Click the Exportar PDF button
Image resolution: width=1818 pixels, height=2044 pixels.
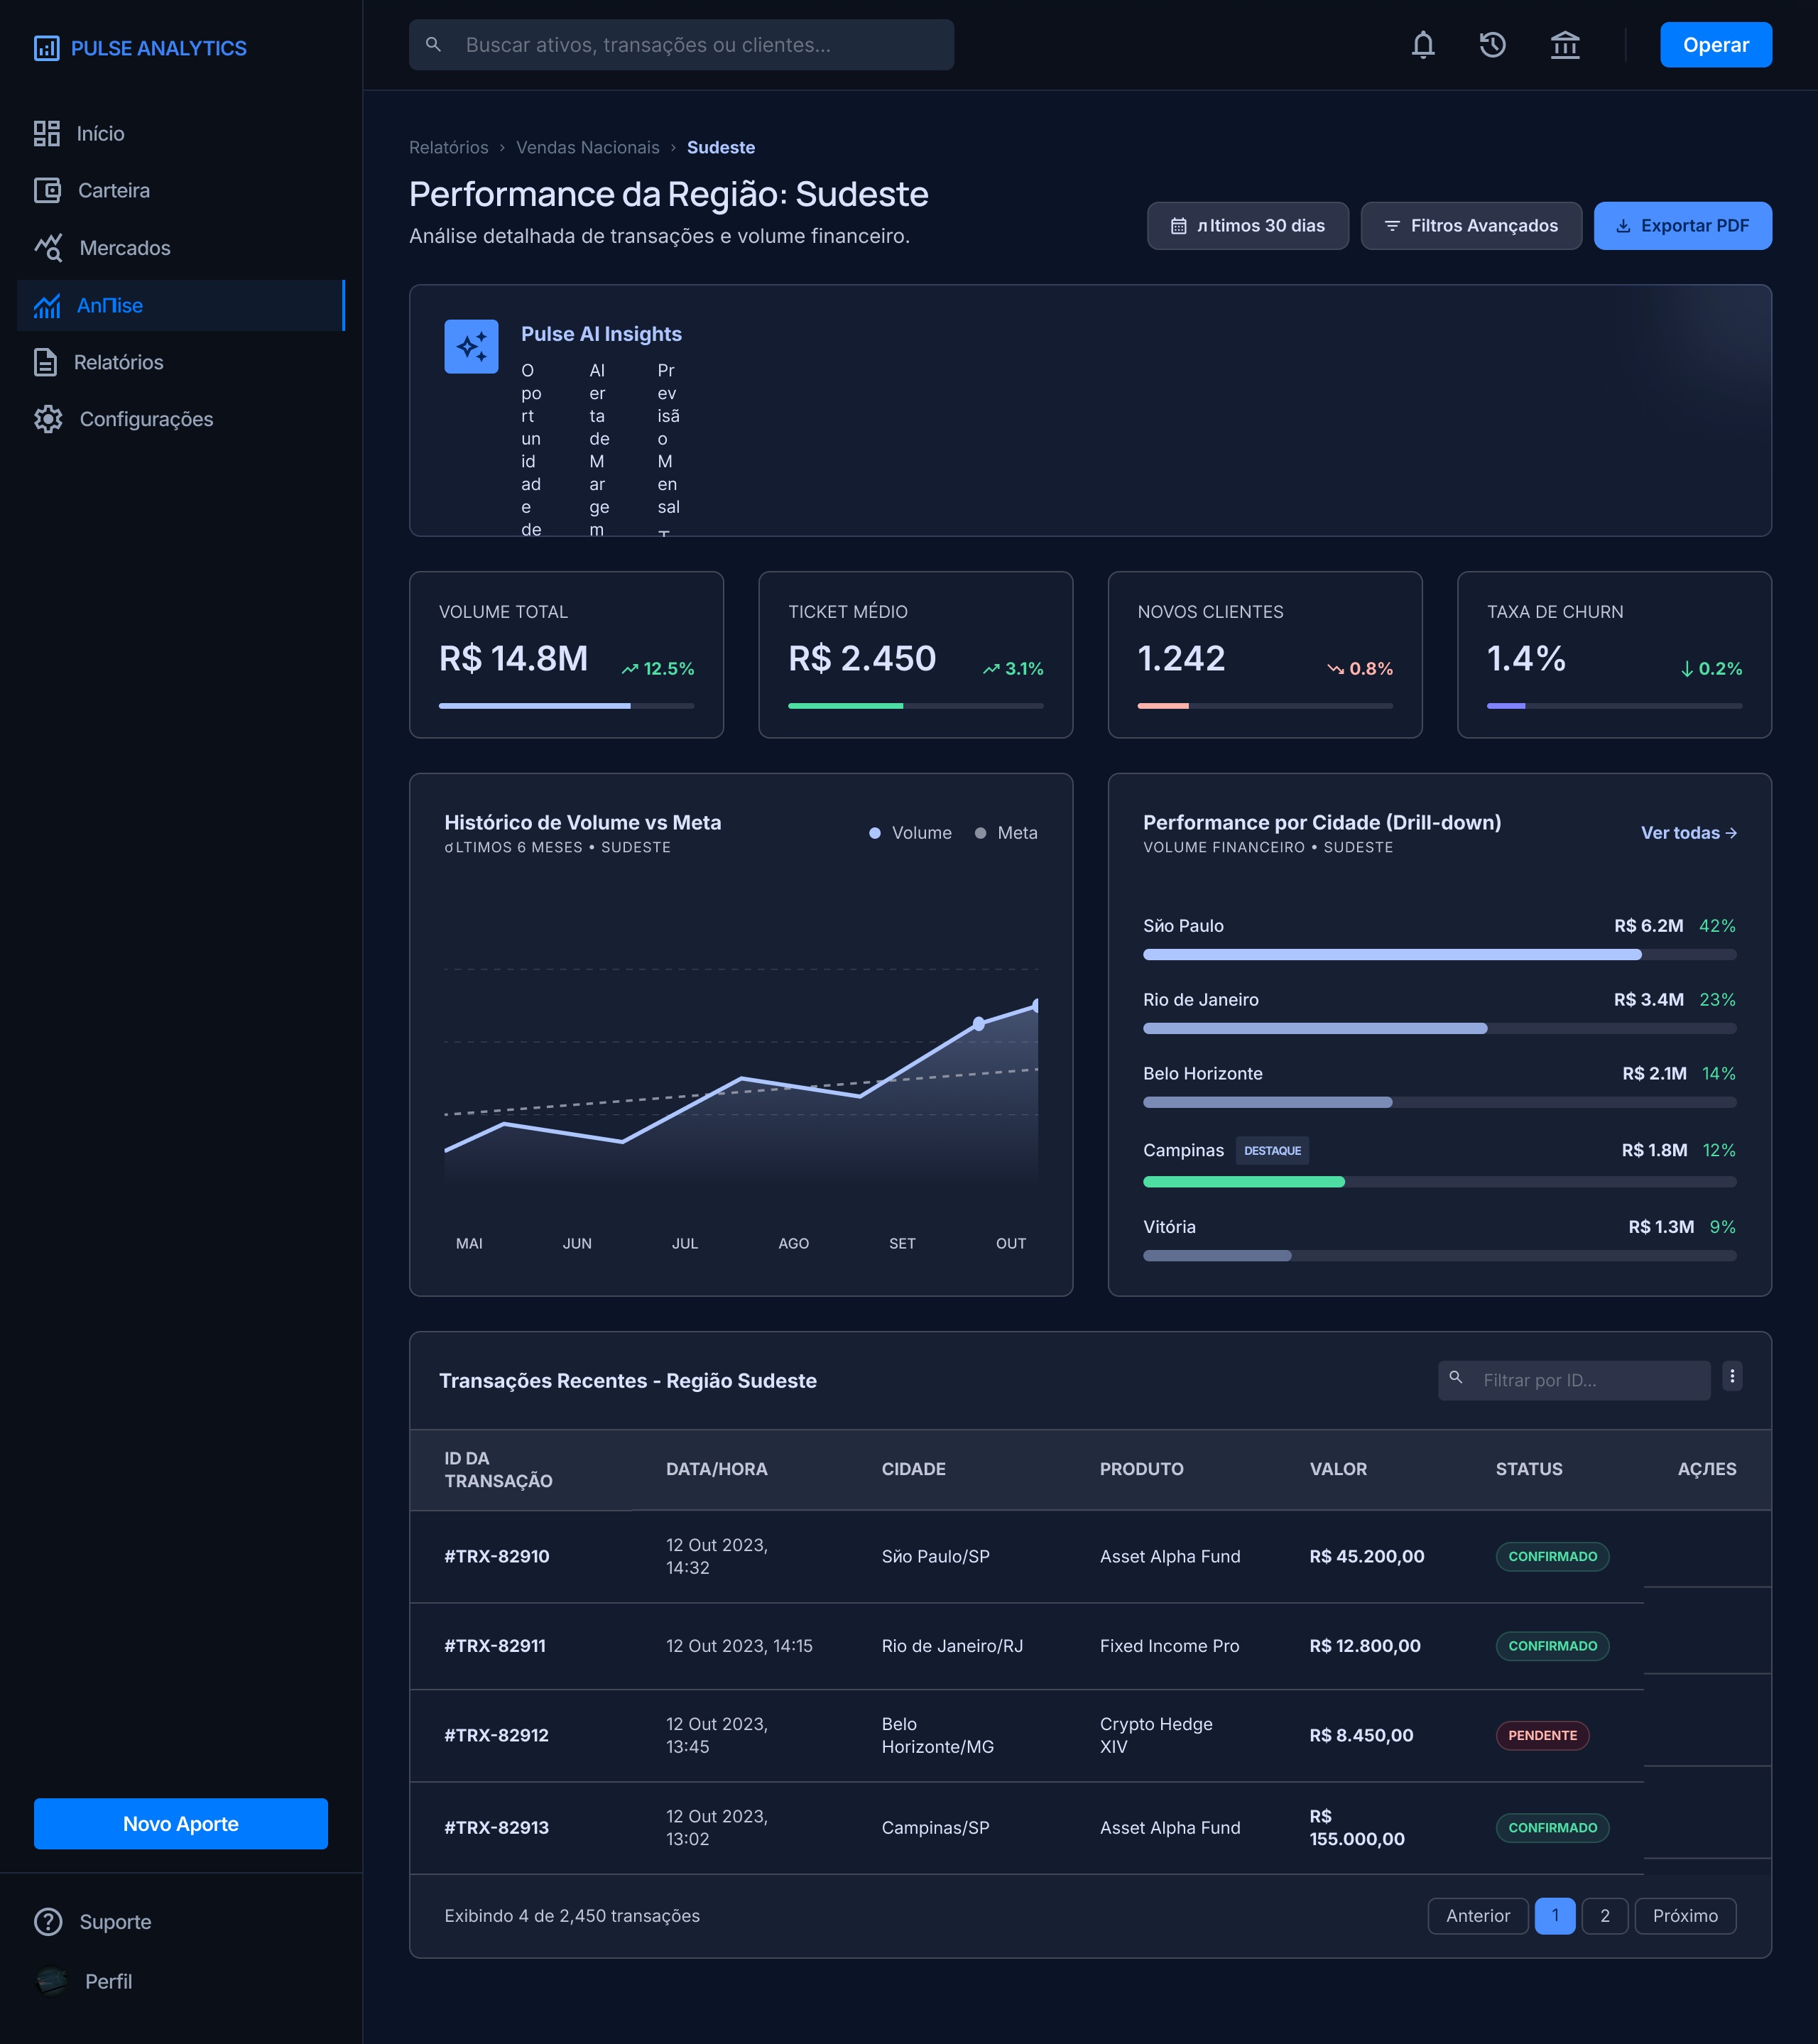[1682, 226]
